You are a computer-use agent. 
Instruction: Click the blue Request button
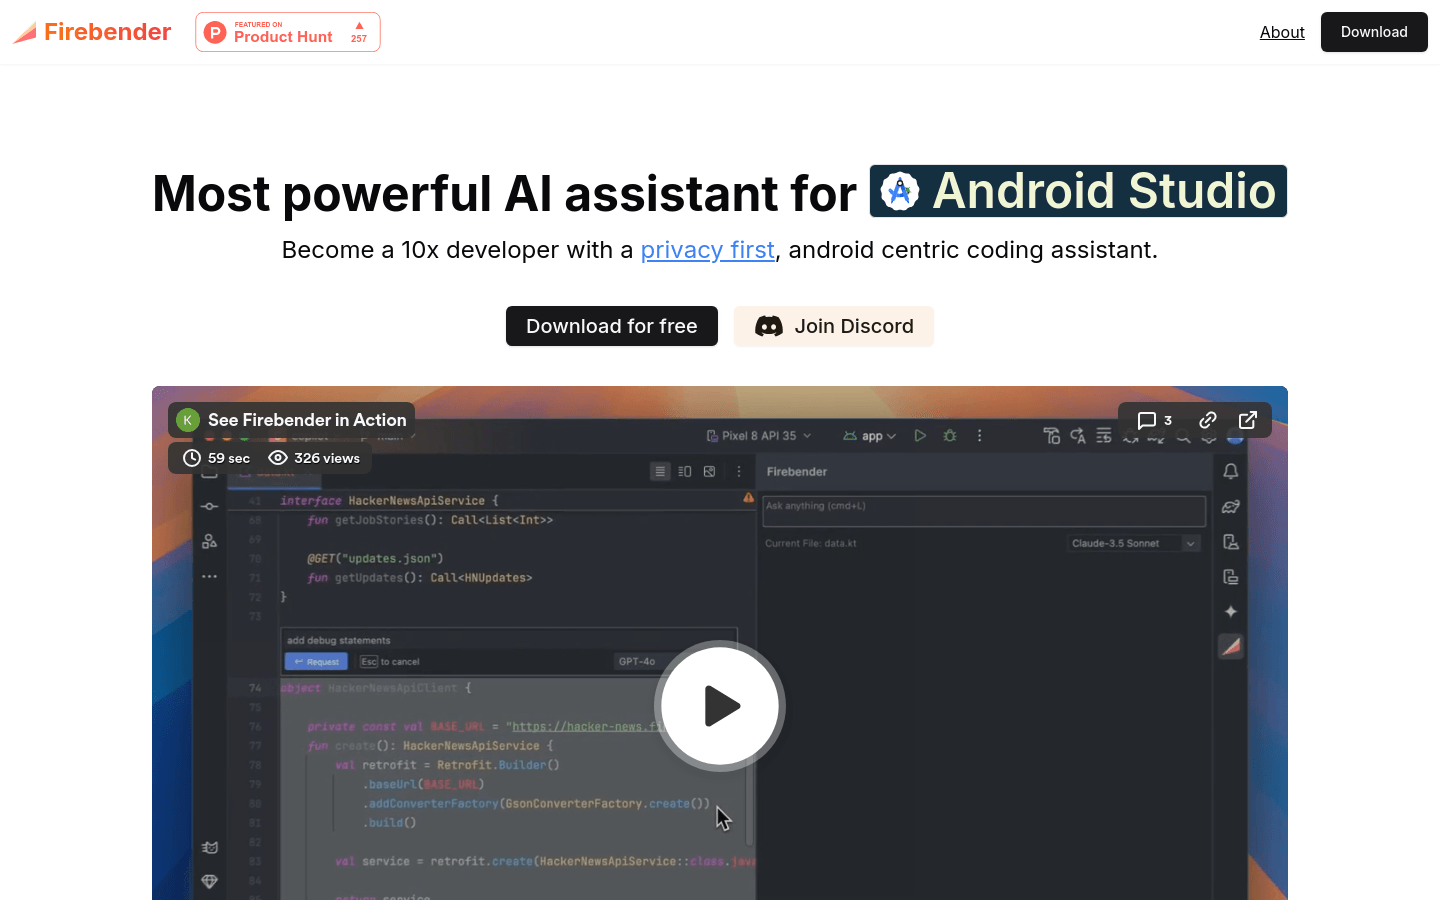(316, 661)
